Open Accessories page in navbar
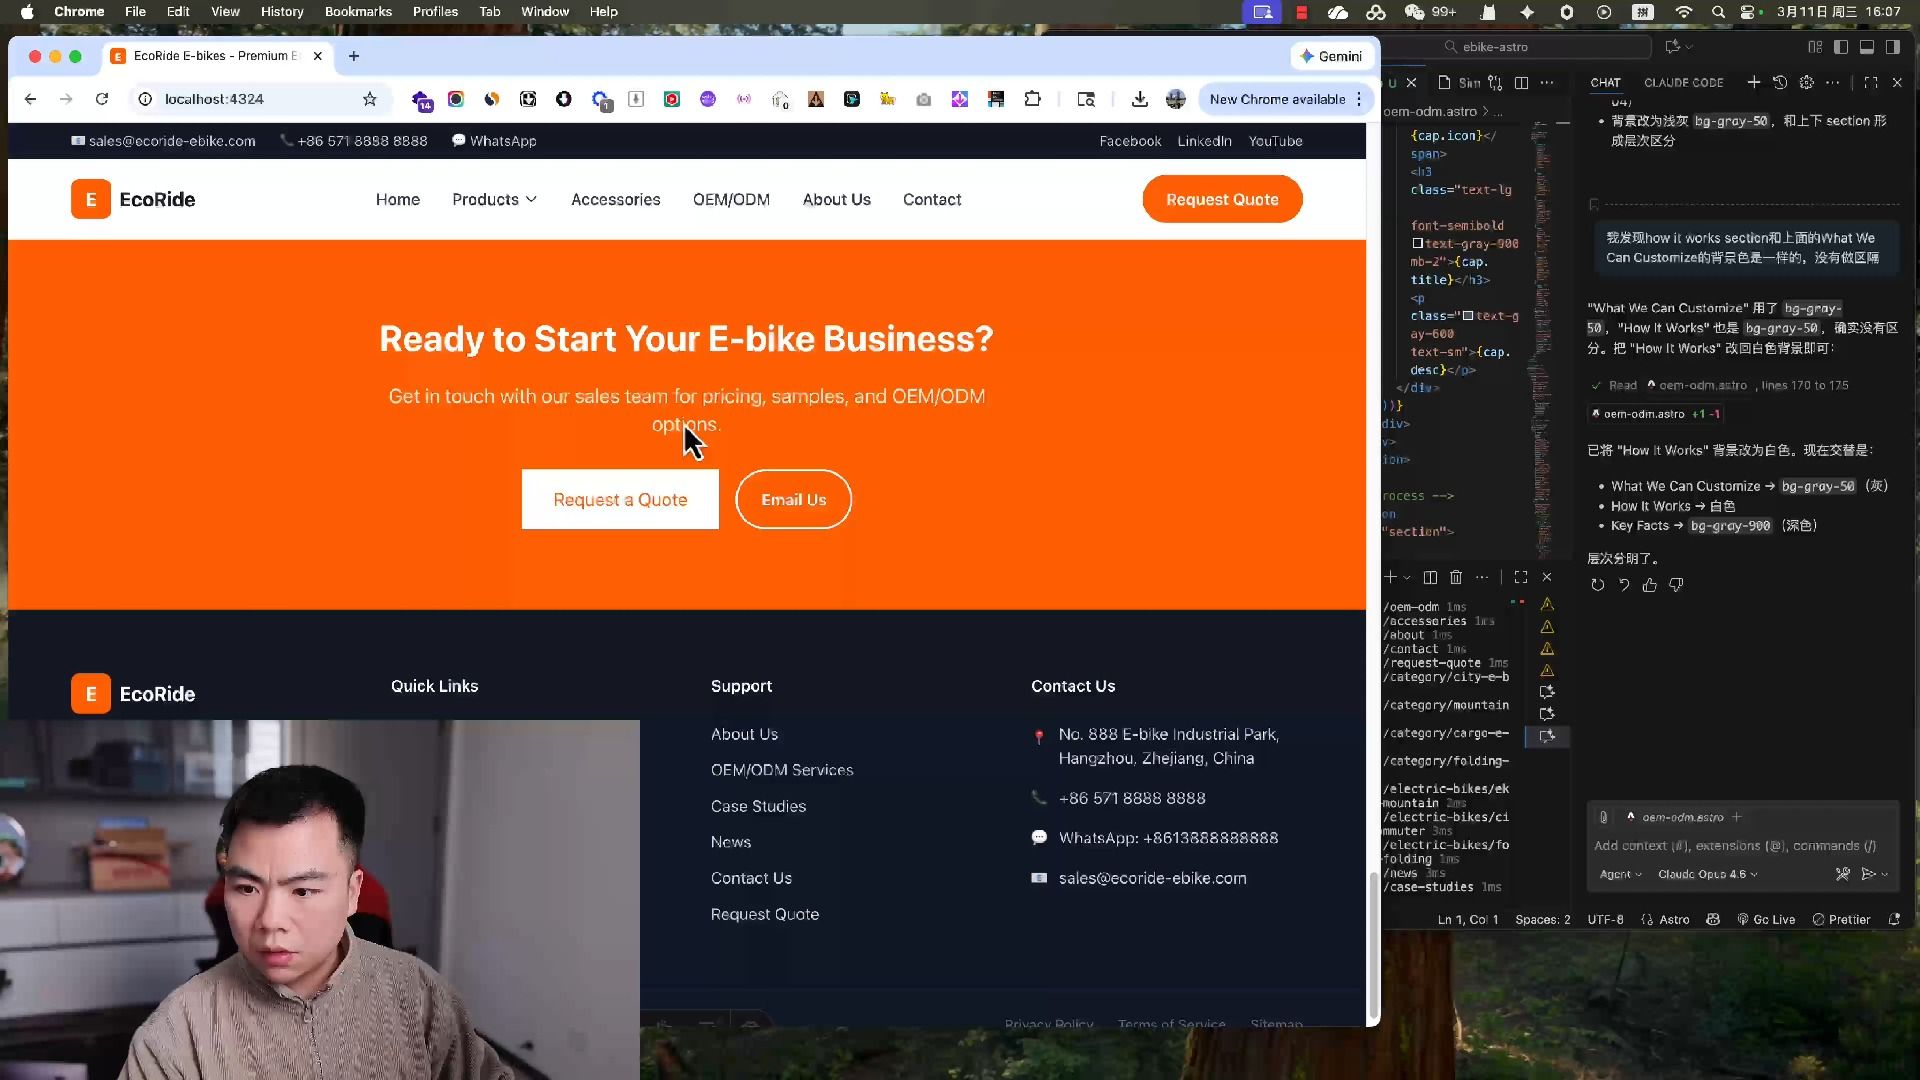The image size is (1920, 1080). pos(616,200)
